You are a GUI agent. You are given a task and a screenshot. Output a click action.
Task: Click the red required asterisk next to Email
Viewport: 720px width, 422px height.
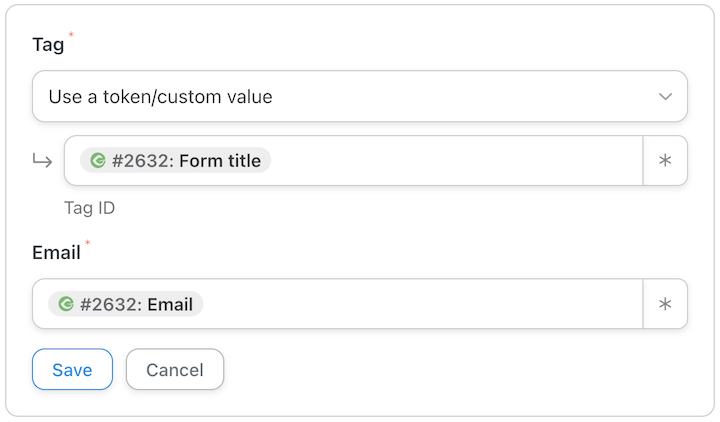[x=87, y=242]
